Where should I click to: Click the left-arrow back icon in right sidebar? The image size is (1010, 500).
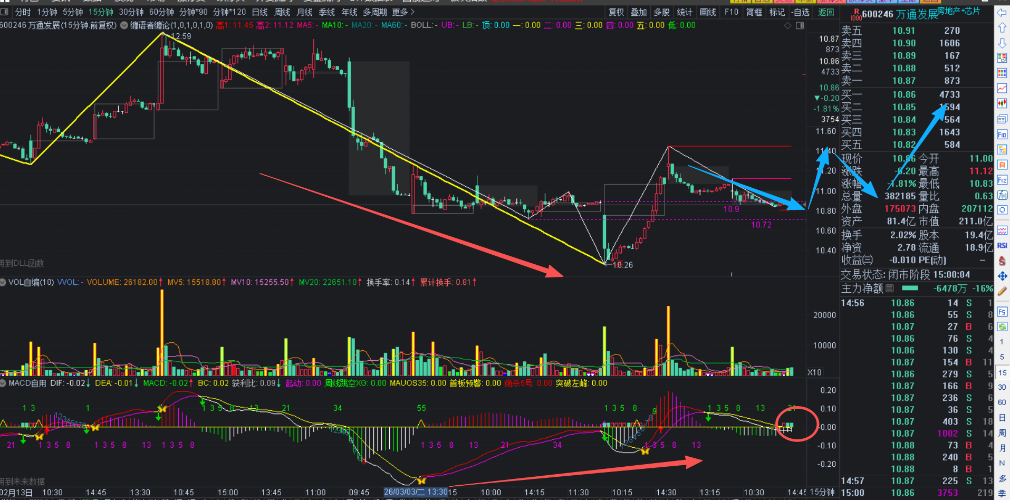[1002, 12]
